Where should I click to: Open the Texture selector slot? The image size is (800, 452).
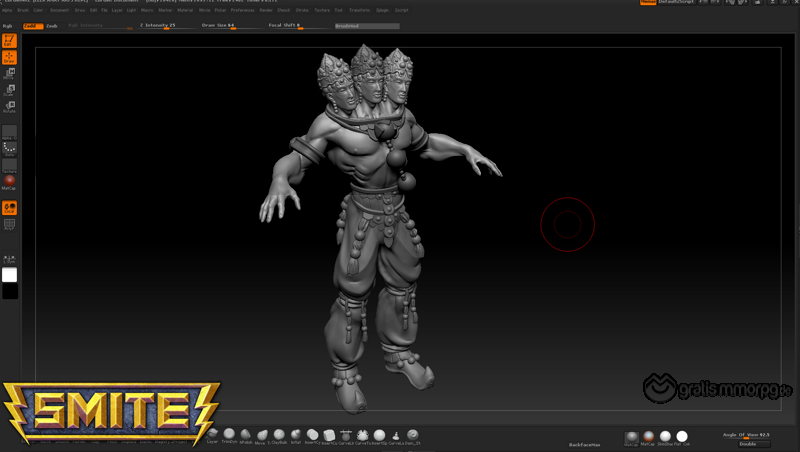pos(9,165)
